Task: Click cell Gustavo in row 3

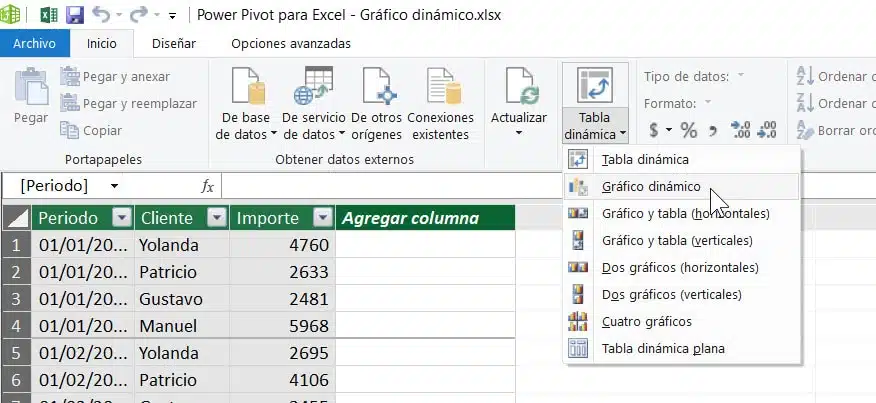Action: pyautogui.click(x=182, y=298)
